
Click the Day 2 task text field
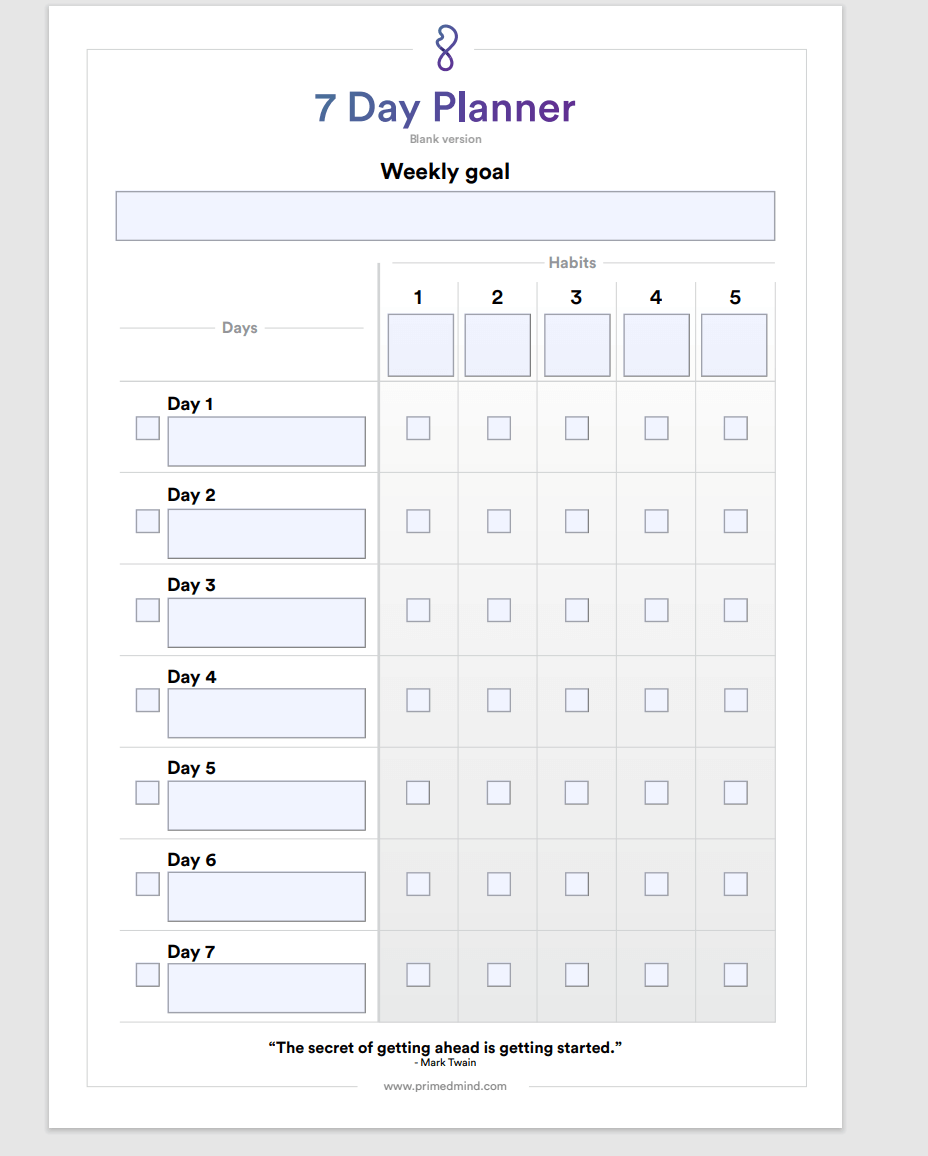point(267,534)
